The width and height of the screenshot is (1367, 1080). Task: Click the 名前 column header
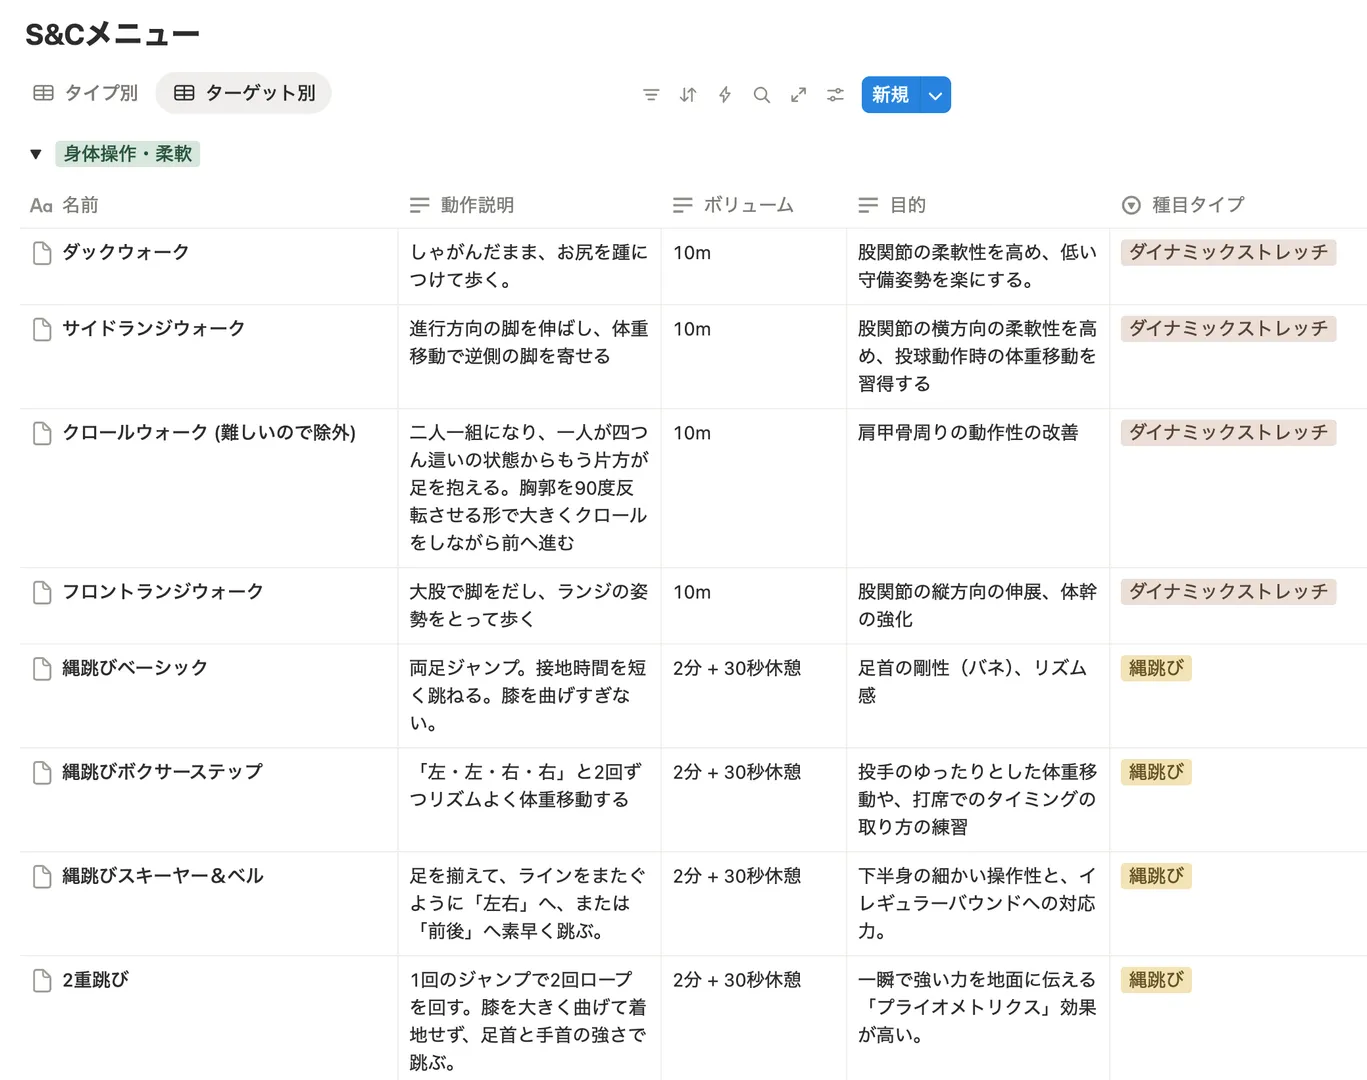point(80,205)
